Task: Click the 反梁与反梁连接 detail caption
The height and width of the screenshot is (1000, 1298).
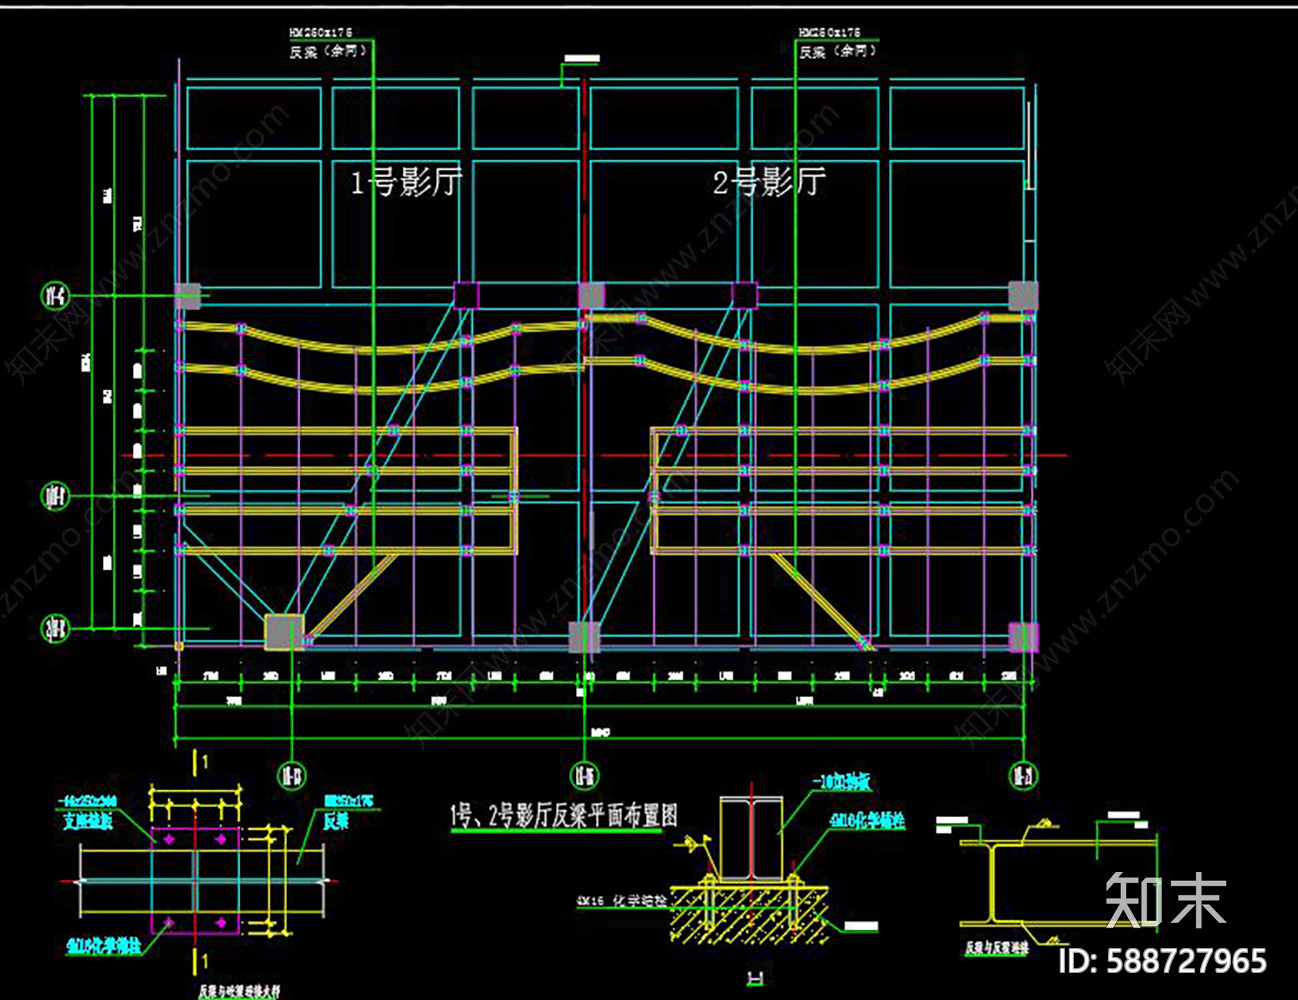Action: (x=996, y=946)
